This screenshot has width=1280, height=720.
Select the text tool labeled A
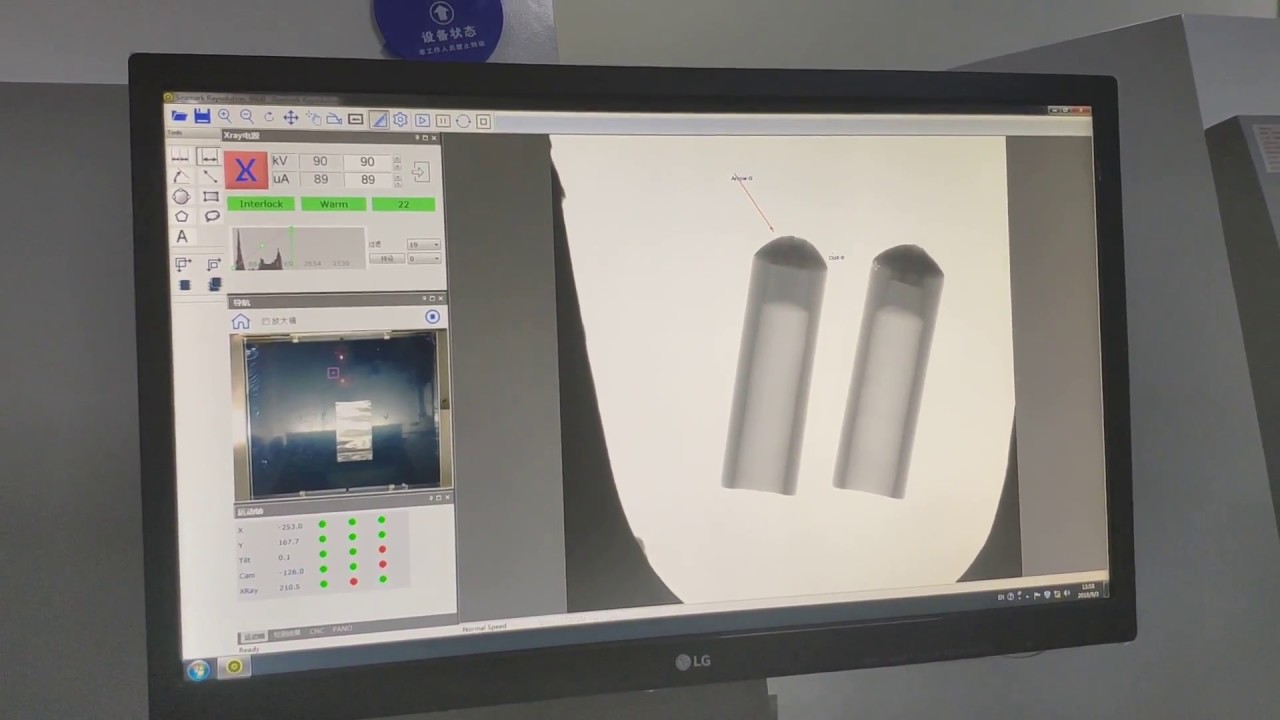[181, 237]
